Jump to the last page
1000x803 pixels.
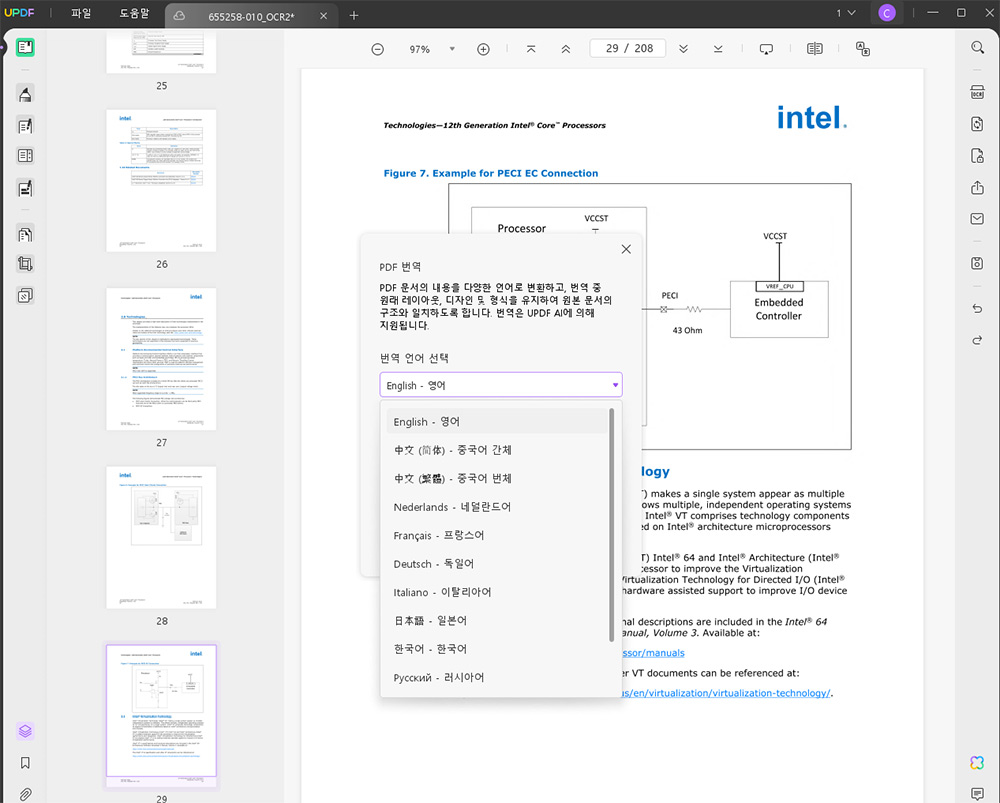tap(718, 49)
